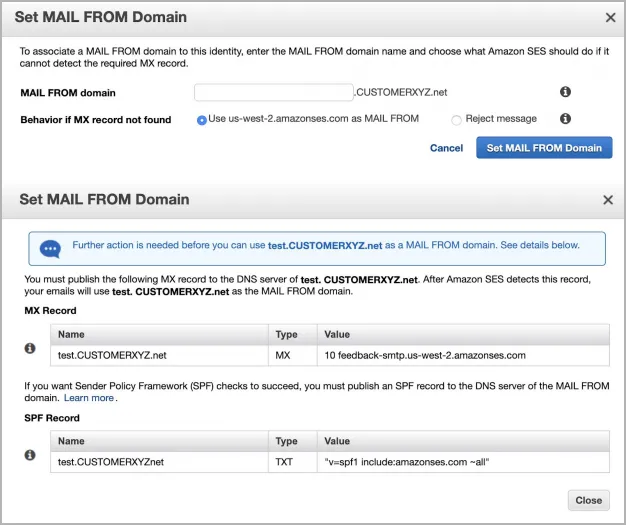Click info icon beside MAIL FROM domain field
This screenshot has width=626, height=525.
(x=565, y=92)
